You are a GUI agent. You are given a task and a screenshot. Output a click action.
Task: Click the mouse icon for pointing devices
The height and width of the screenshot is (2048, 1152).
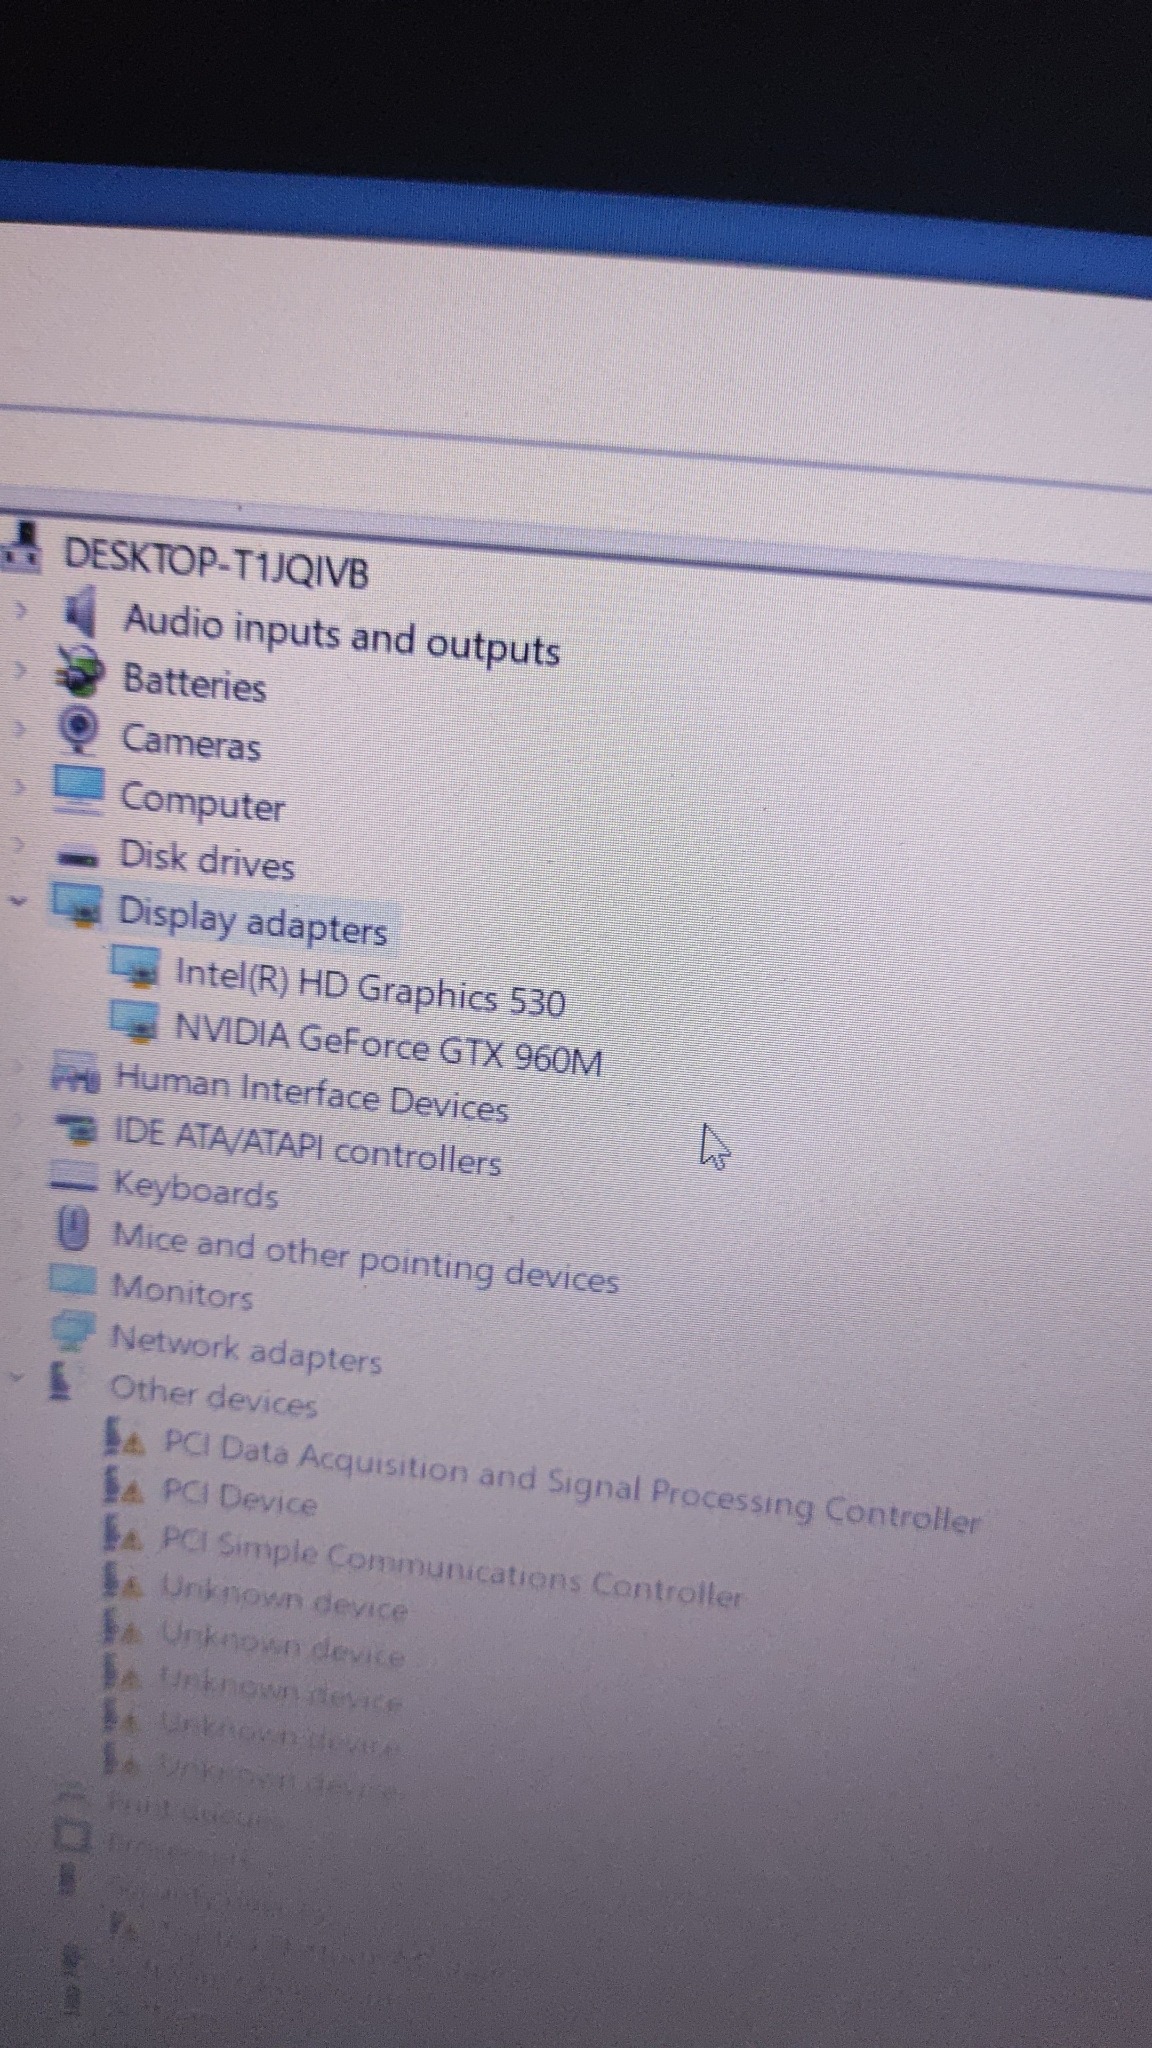tap(73, 1230)
